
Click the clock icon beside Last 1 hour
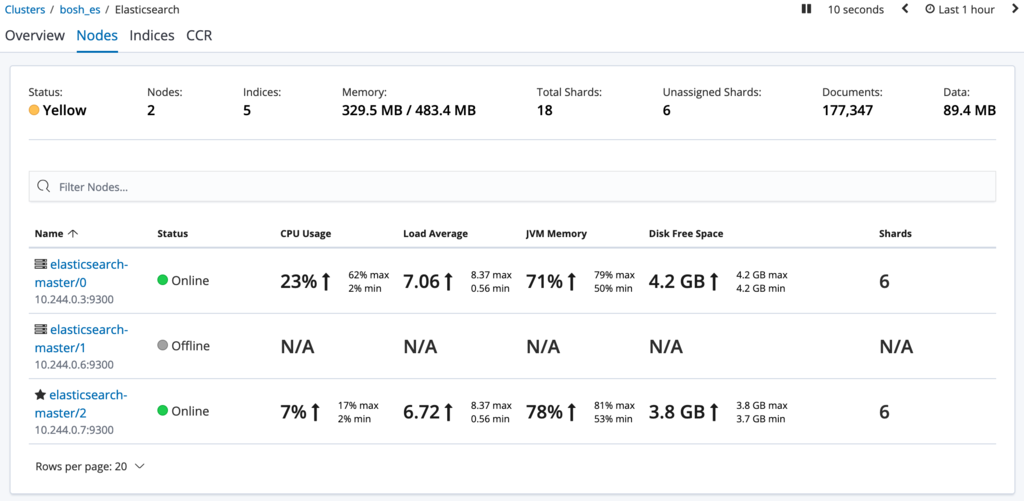pyautogui.click(x=930, y=9)
